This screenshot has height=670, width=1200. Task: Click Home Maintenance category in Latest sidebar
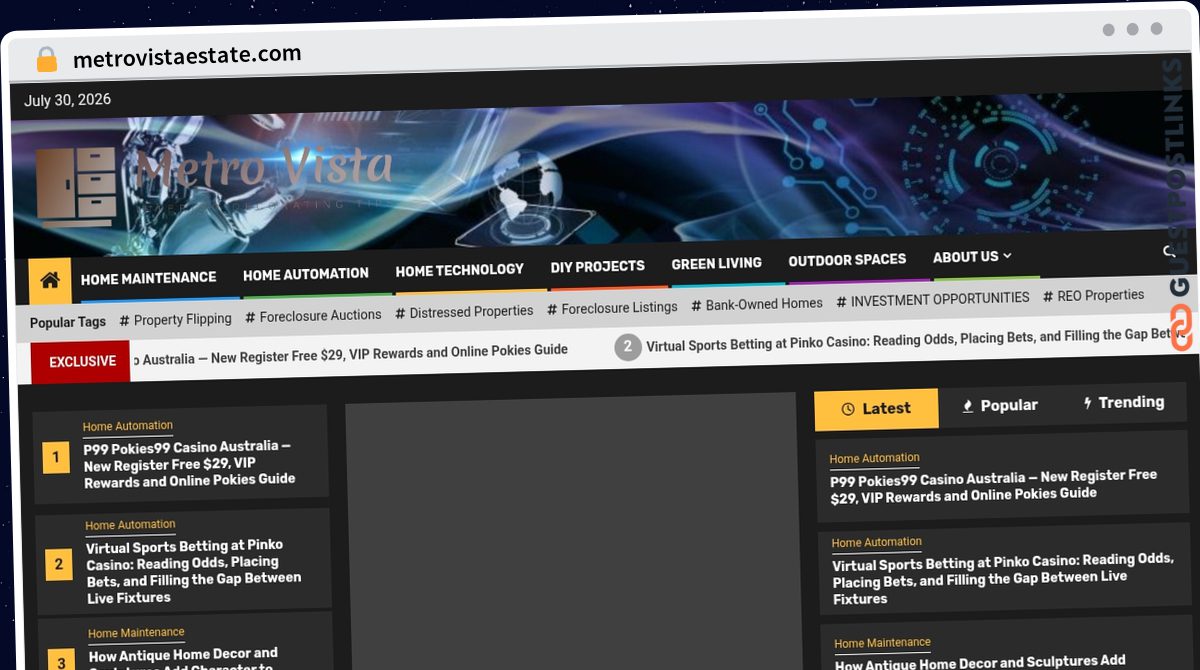pos(883,643)
